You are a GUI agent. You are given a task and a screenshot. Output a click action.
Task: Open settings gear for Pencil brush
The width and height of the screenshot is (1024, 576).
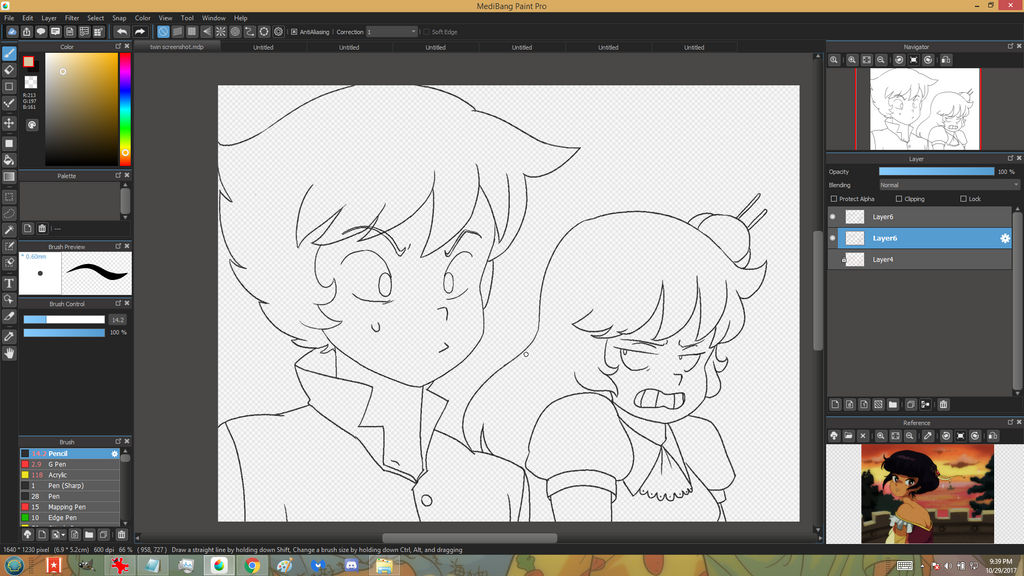click(115, 453)
